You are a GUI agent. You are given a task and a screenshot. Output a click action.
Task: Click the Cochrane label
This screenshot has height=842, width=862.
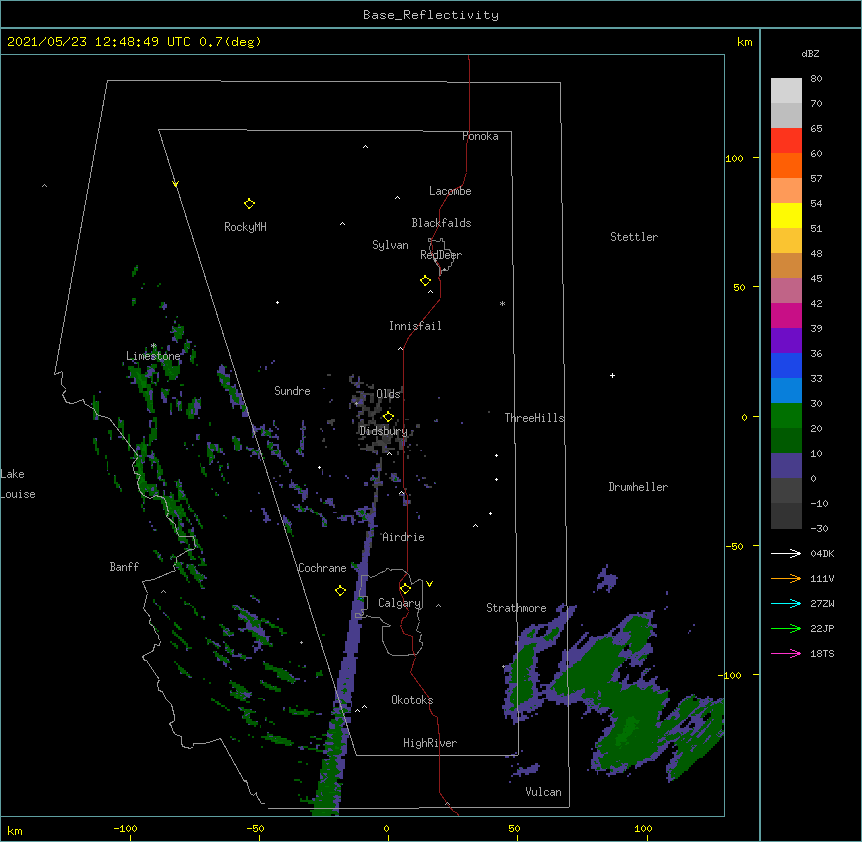click(x=322, y=568)
